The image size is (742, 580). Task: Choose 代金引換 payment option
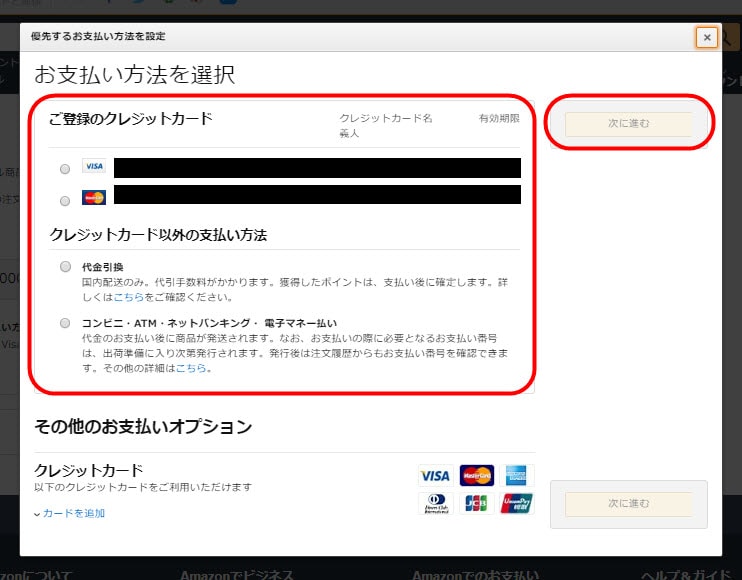click(x=65, y=266)
